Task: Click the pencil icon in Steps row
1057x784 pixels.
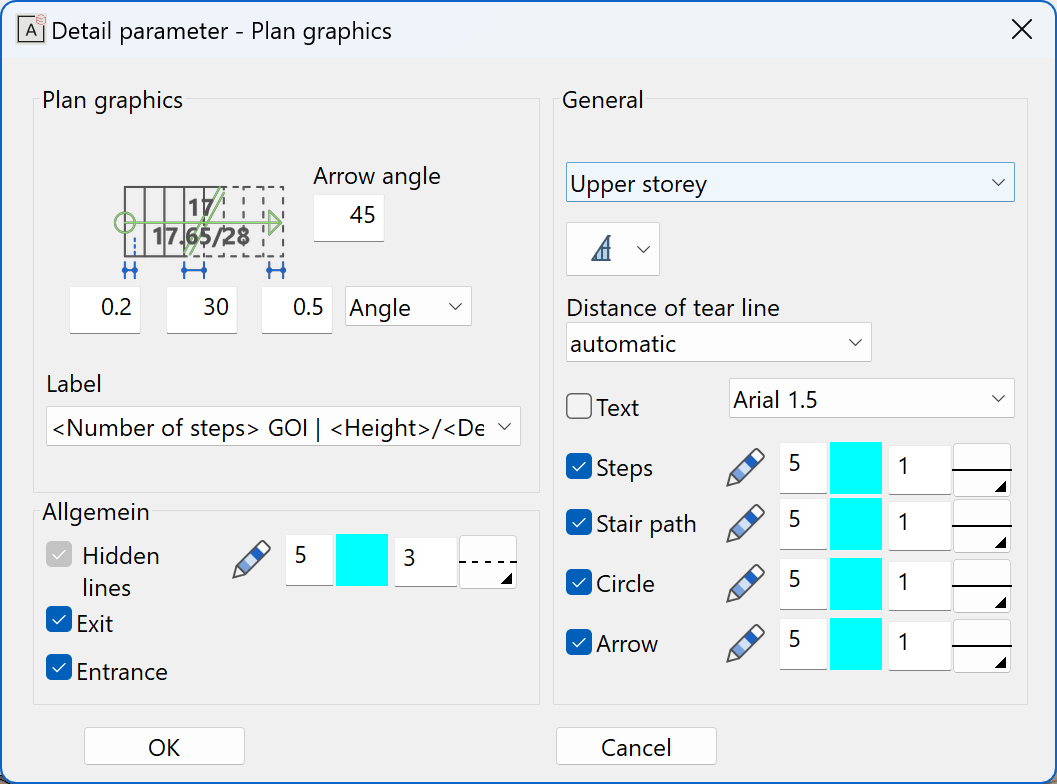Action: click(x=746, y=467)
